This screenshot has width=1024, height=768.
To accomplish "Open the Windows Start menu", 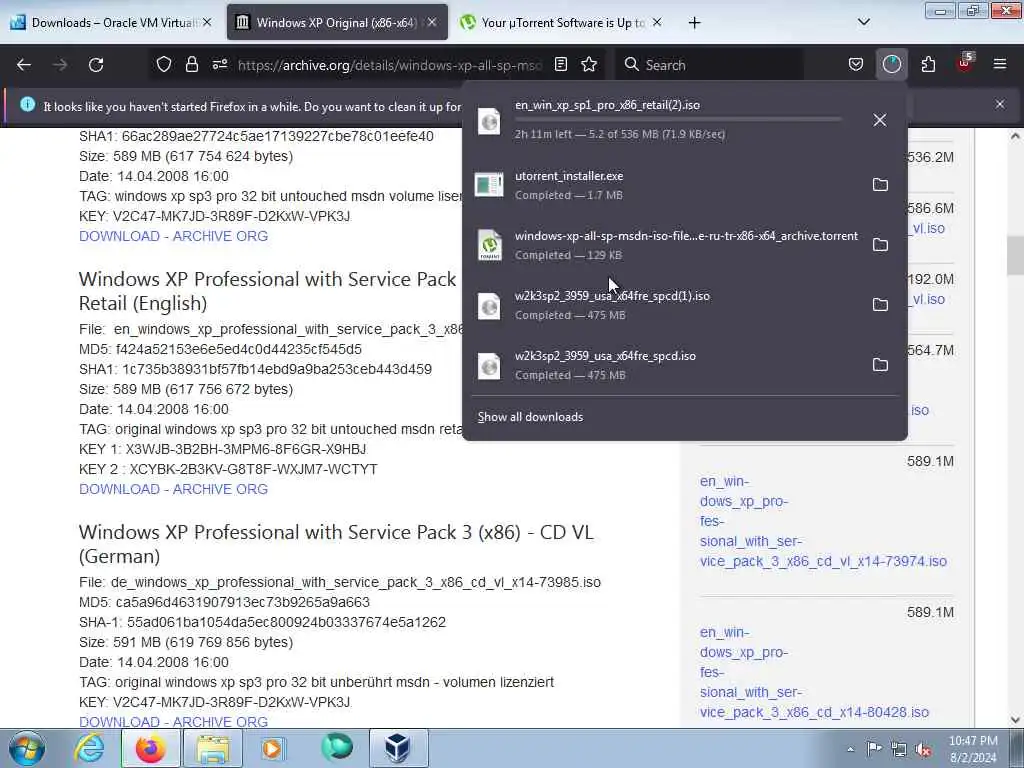I will pos(26,748).
